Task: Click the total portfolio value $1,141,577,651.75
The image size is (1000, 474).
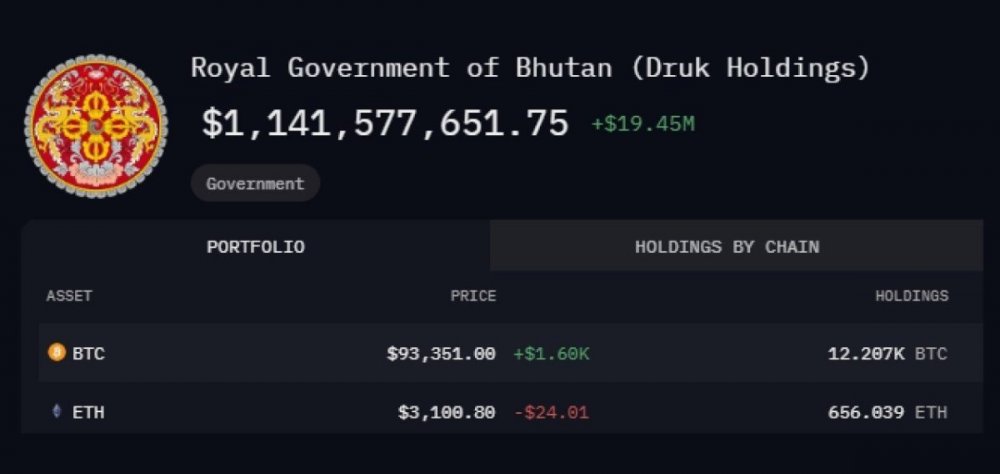Action: coord(385,123)
